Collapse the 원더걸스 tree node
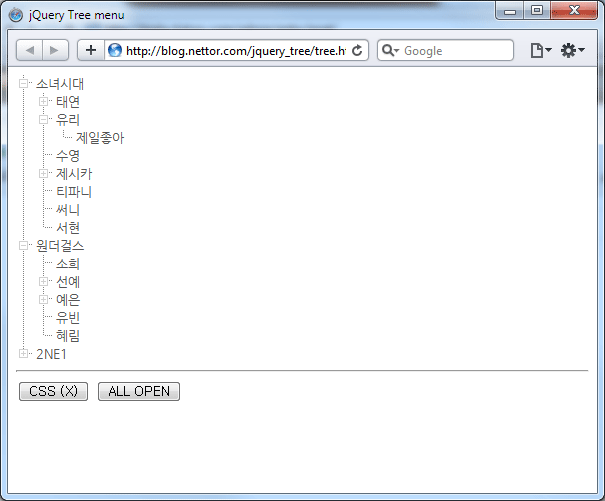 tap(24, 245)
